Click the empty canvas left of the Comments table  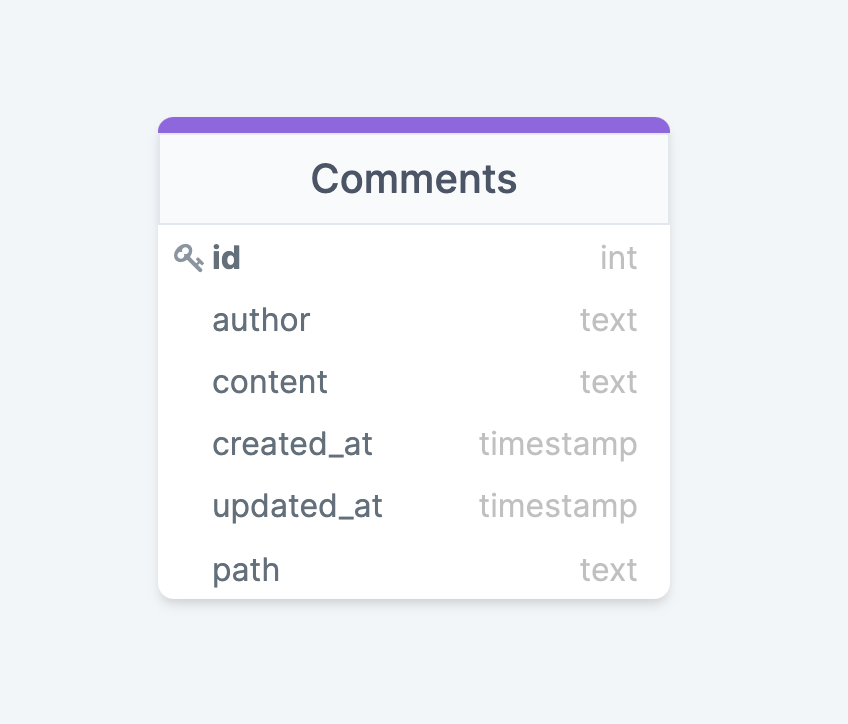[78, 360]
